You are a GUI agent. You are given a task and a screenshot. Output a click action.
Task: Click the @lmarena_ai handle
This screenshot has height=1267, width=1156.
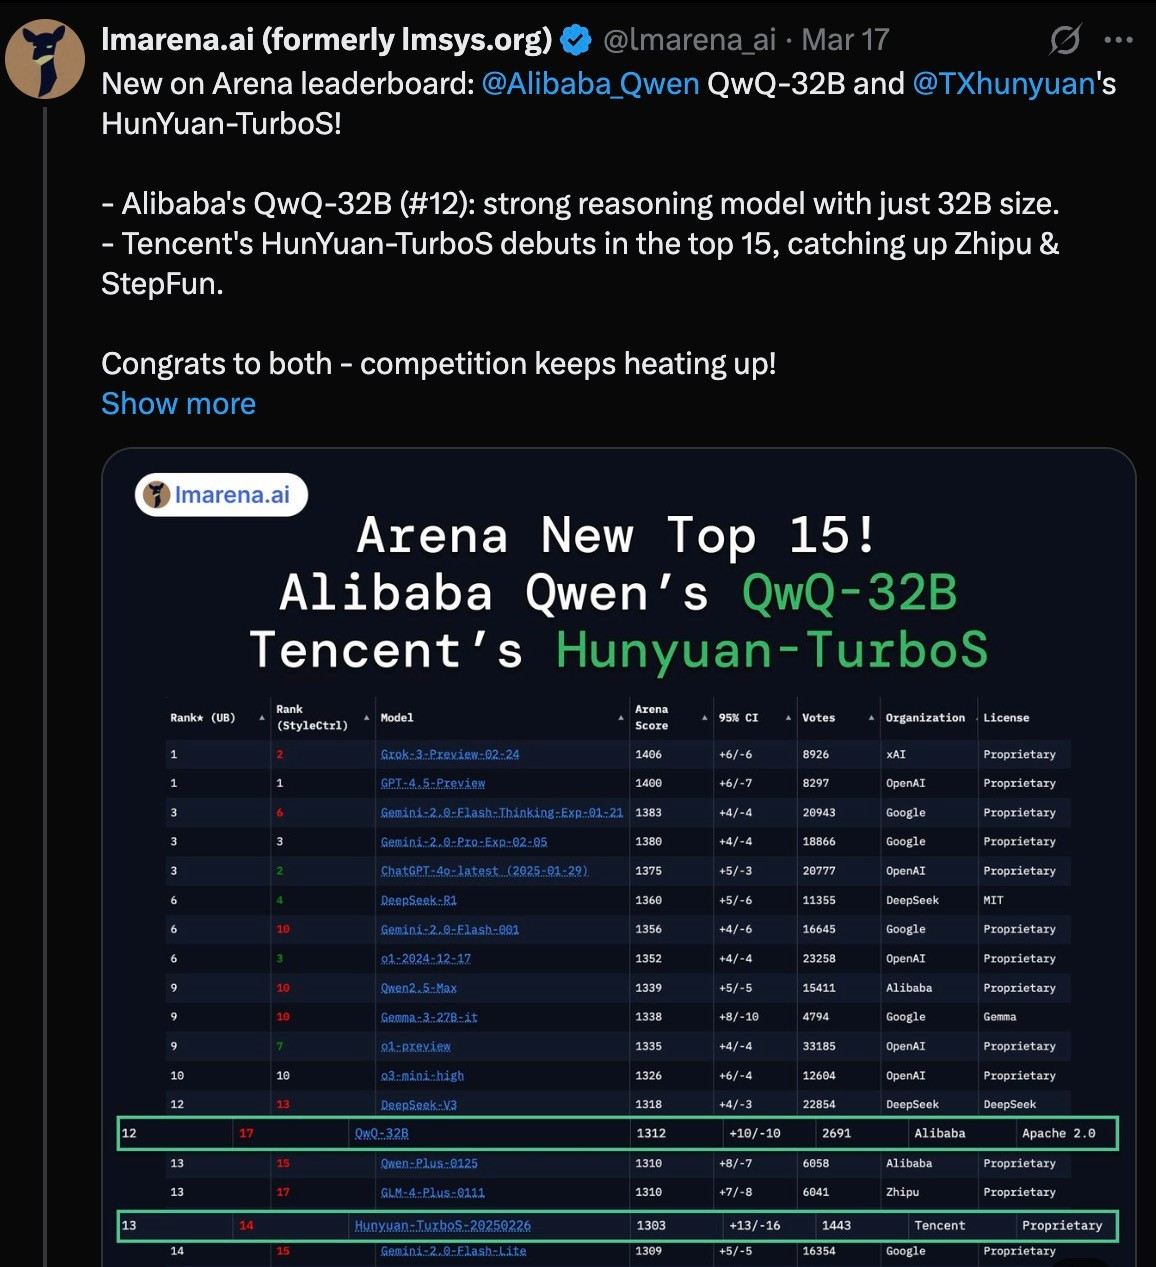[x=689, y=40]
